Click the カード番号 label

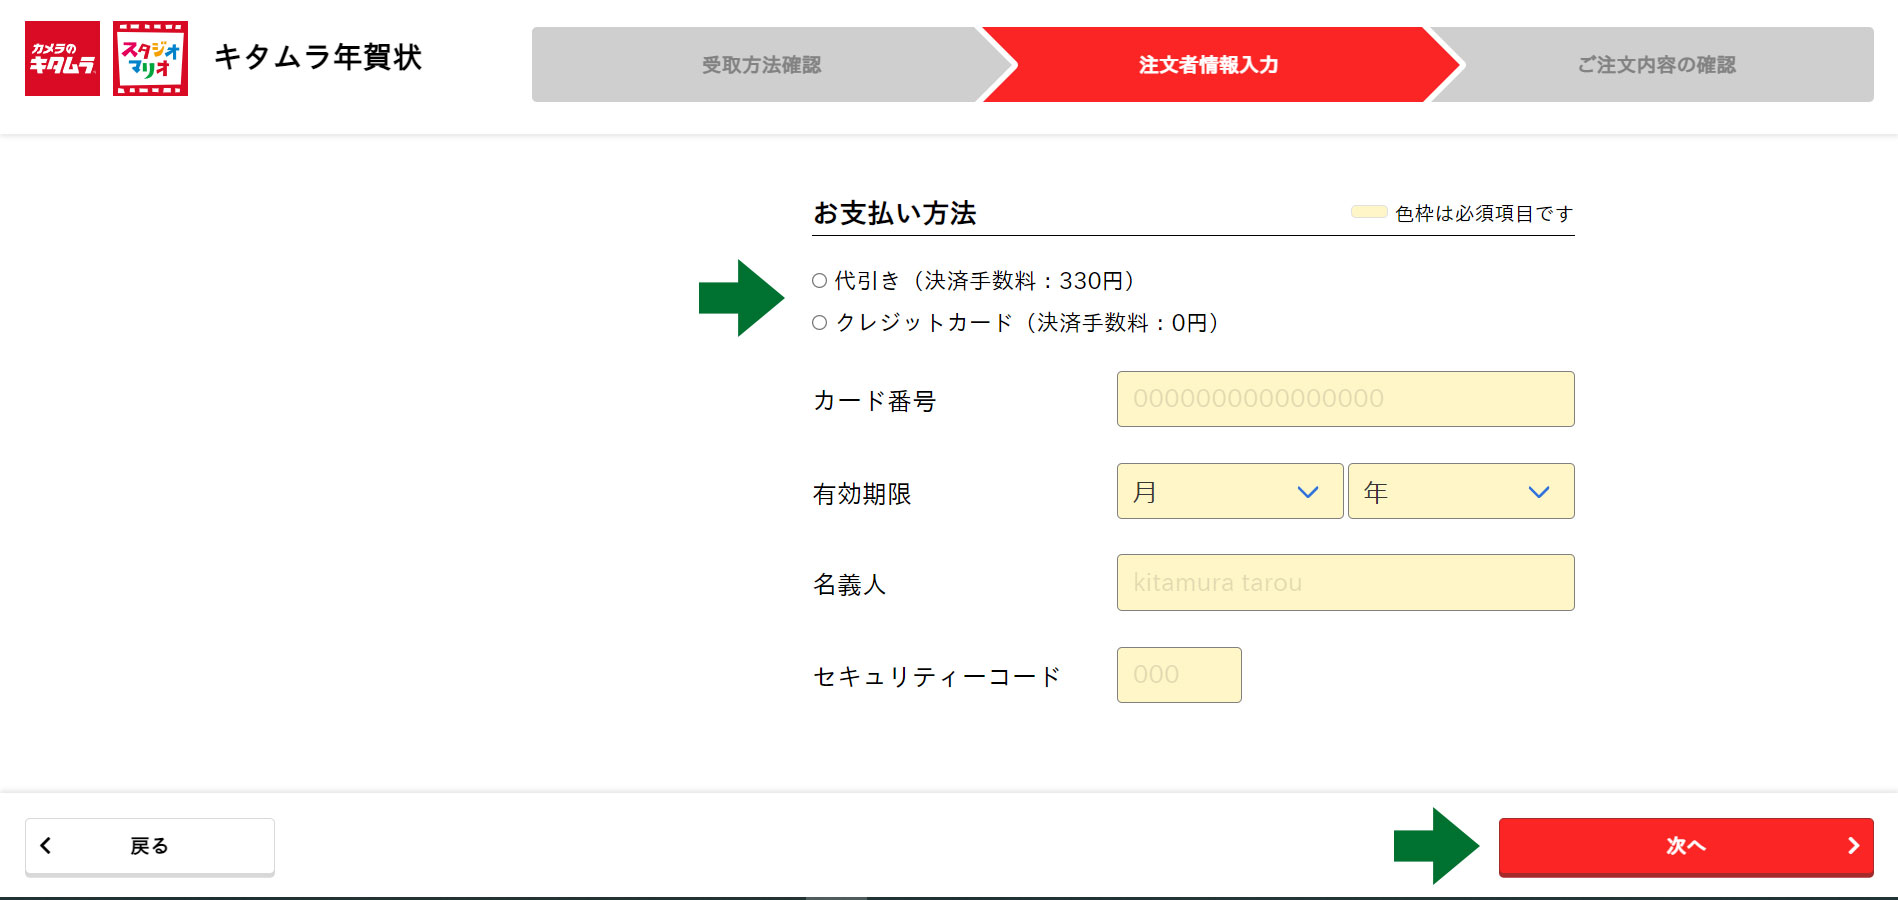(x=874, y=401)
